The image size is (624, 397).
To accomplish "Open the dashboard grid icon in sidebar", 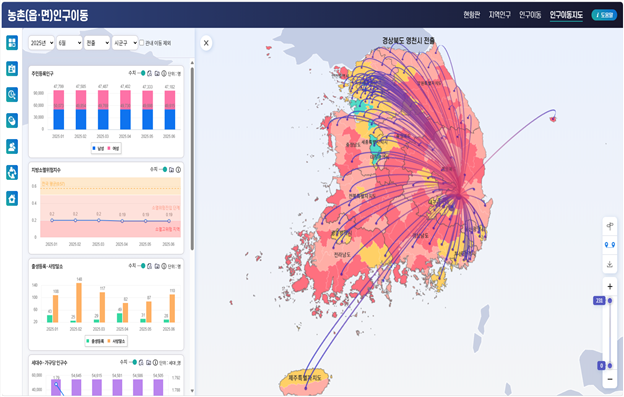I will click(12, 43).
